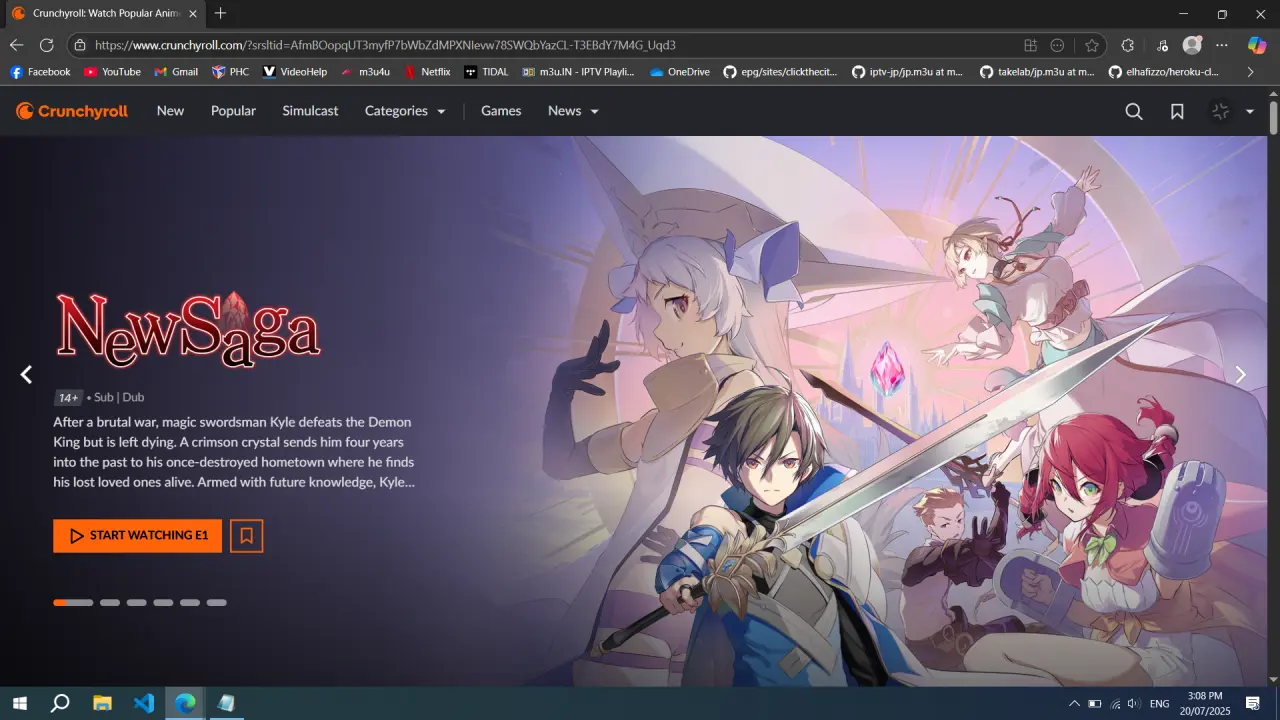
Task: Jump to the second carousel indicator
Action: (110, 603)
